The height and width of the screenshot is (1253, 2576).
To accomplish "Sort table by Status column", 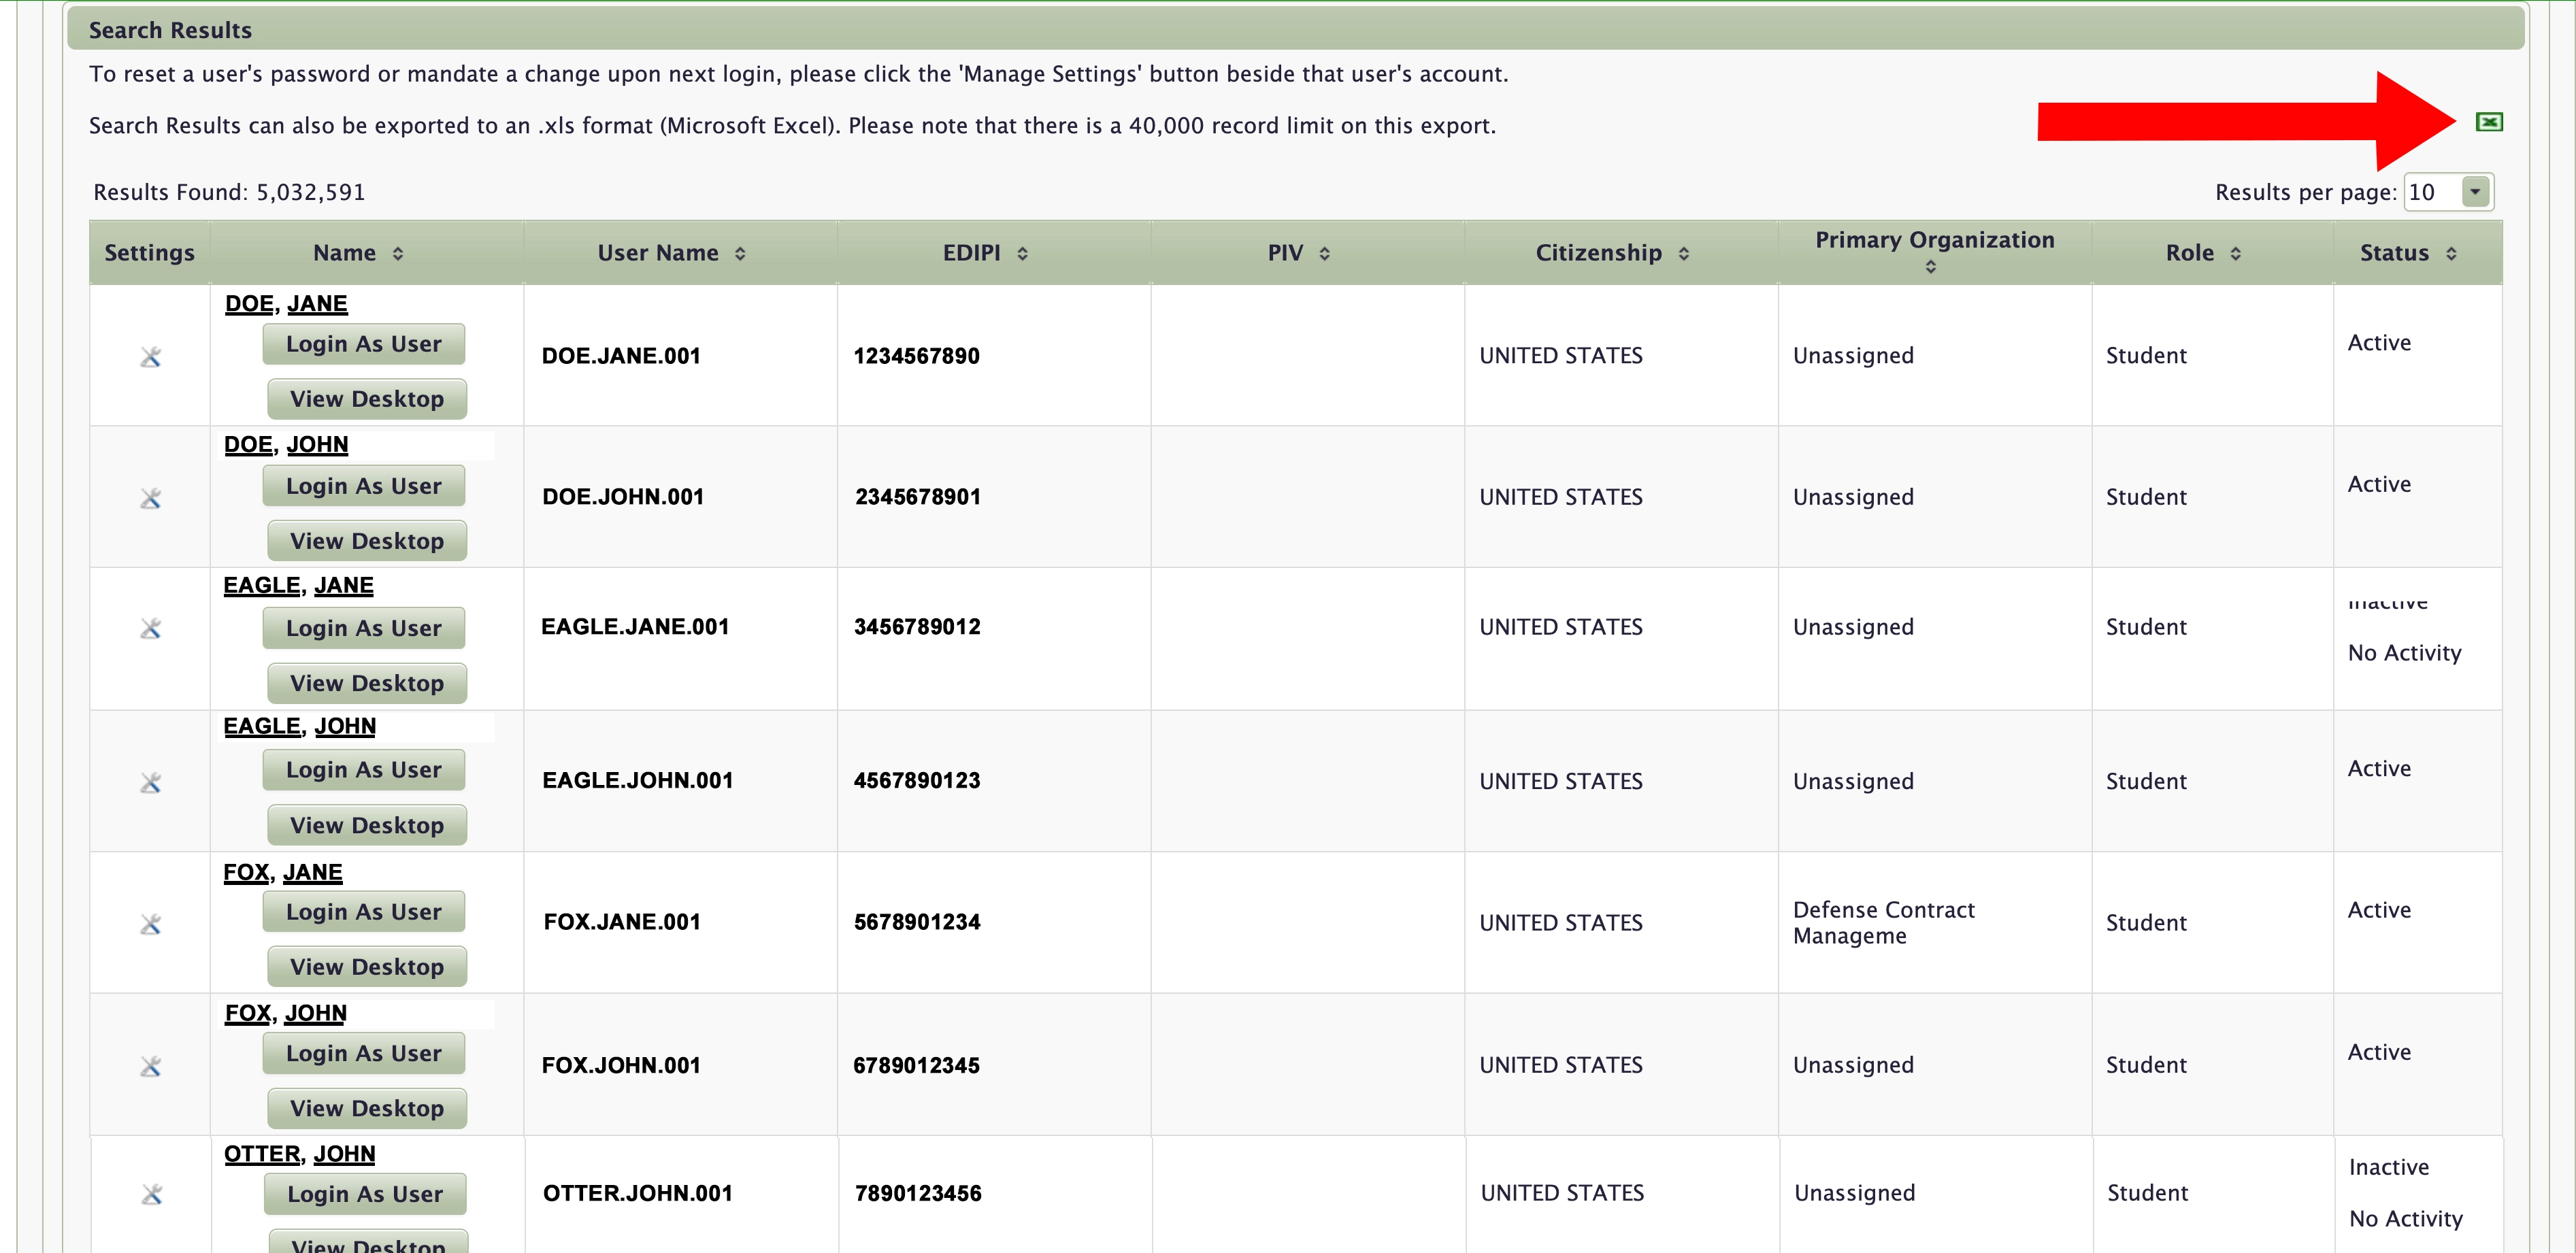I will (2407, 253).
